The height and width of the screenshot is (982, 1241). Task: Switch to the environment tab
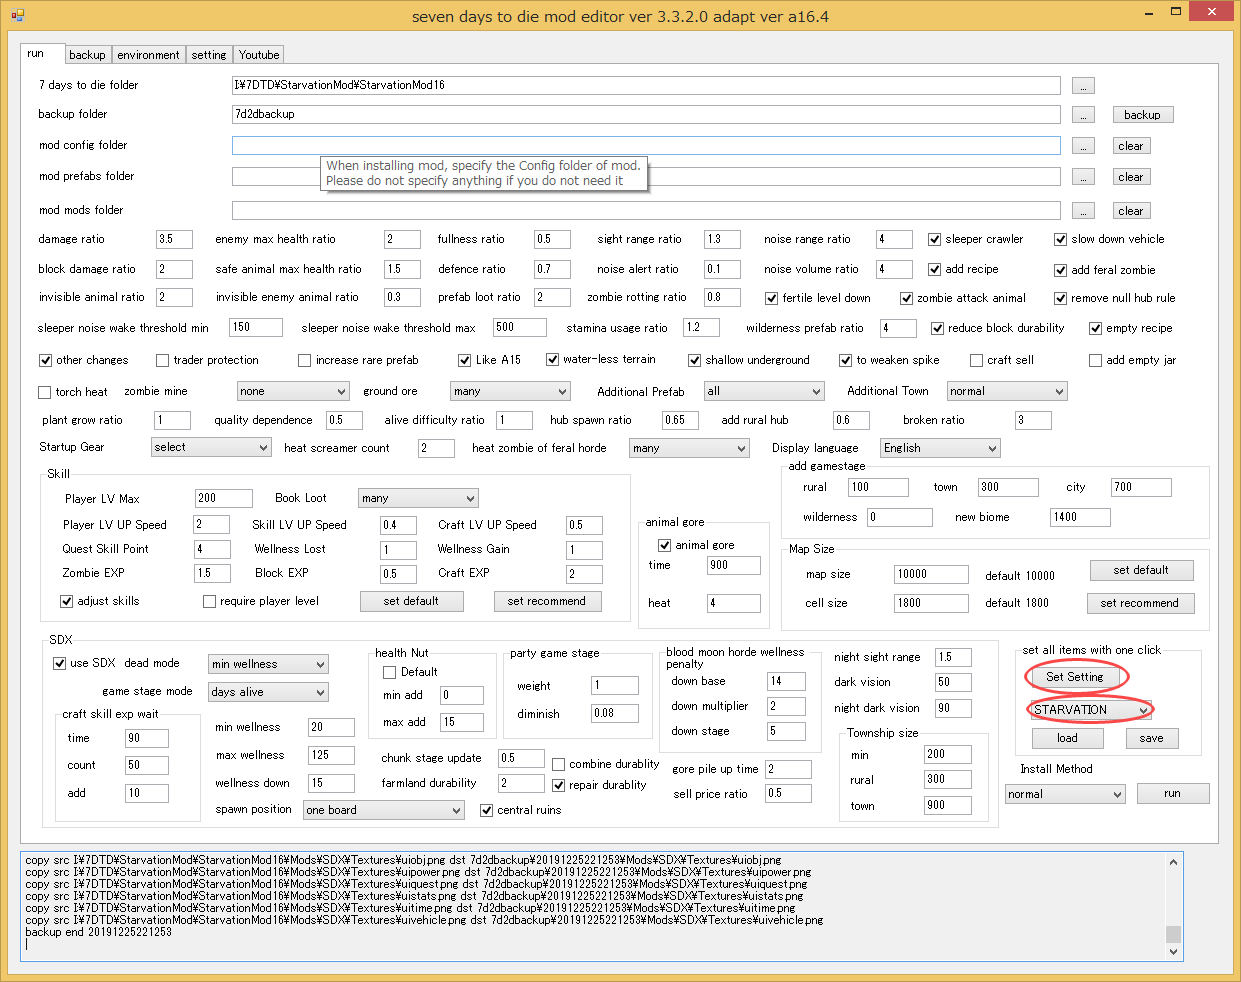tap(148, 55)
